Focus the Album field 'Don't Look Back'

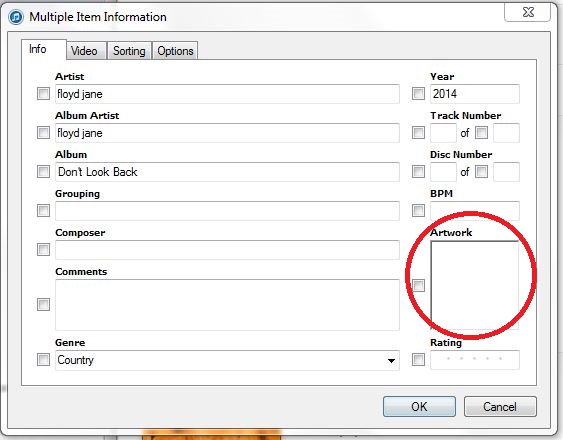click(x=227, y=172)
